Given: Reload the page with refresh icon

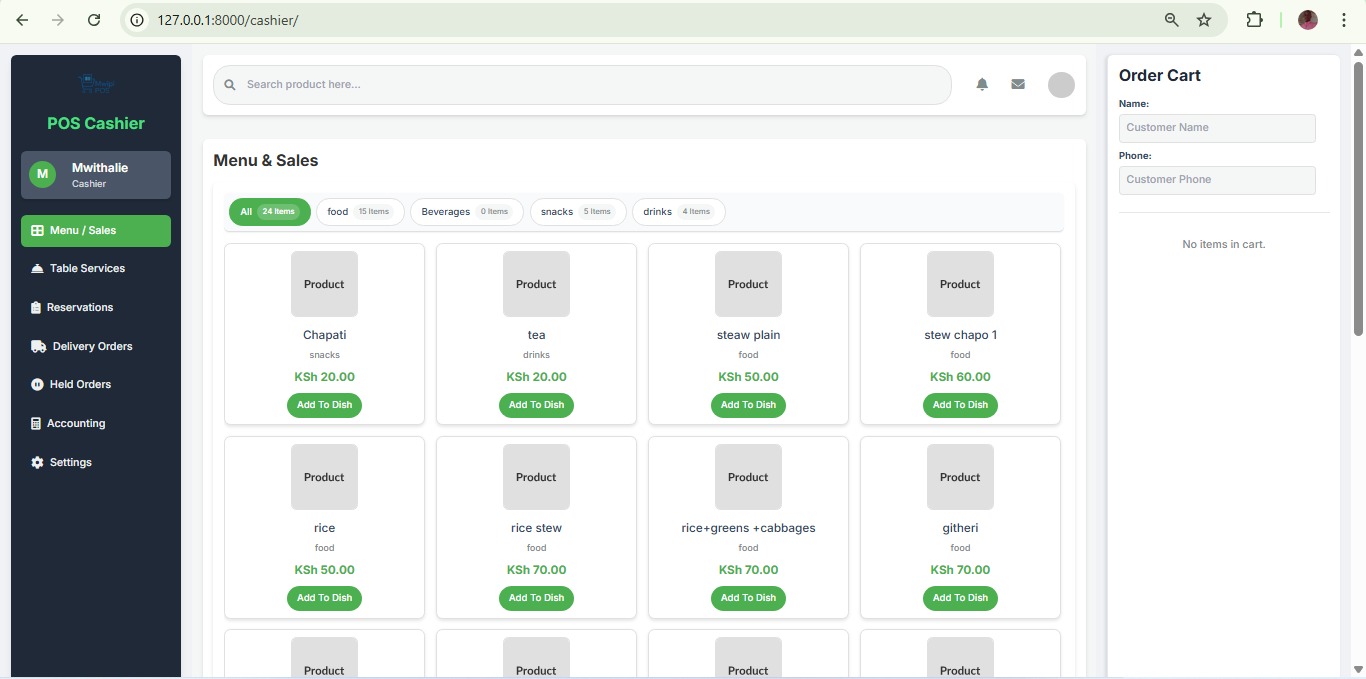Looking at the screenshot, I should 94,20.
